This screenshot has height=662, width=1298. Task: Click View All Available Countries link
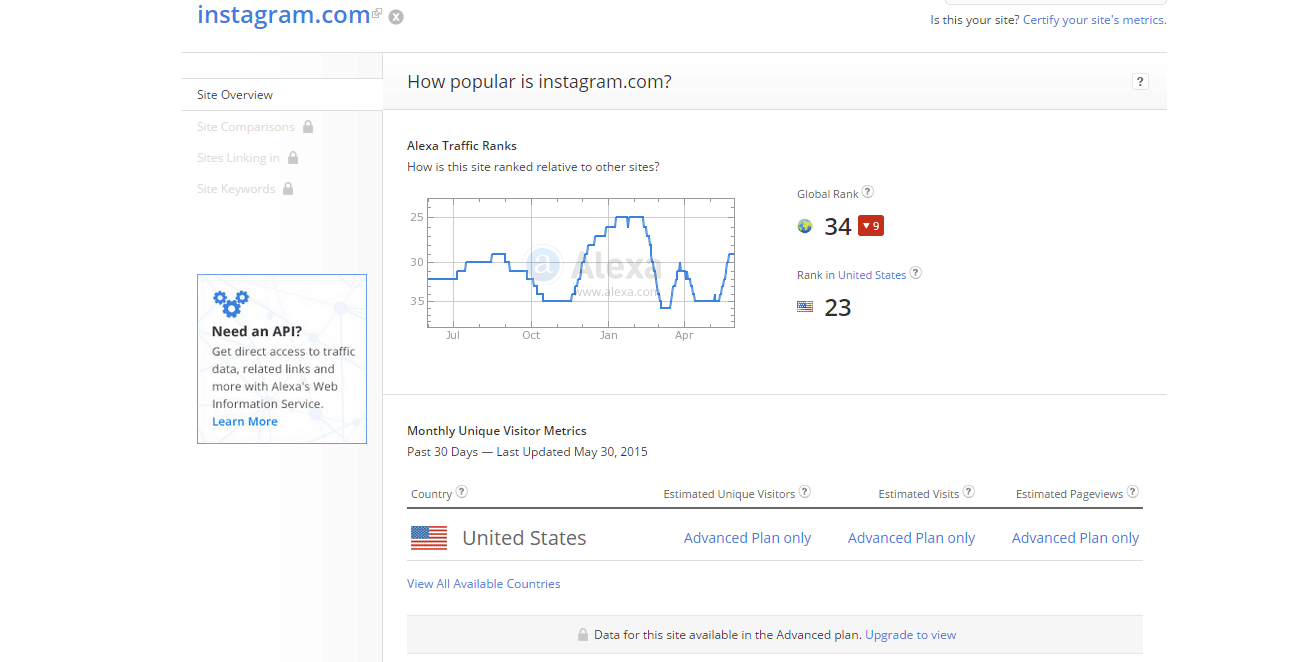[x=484, y=584]
